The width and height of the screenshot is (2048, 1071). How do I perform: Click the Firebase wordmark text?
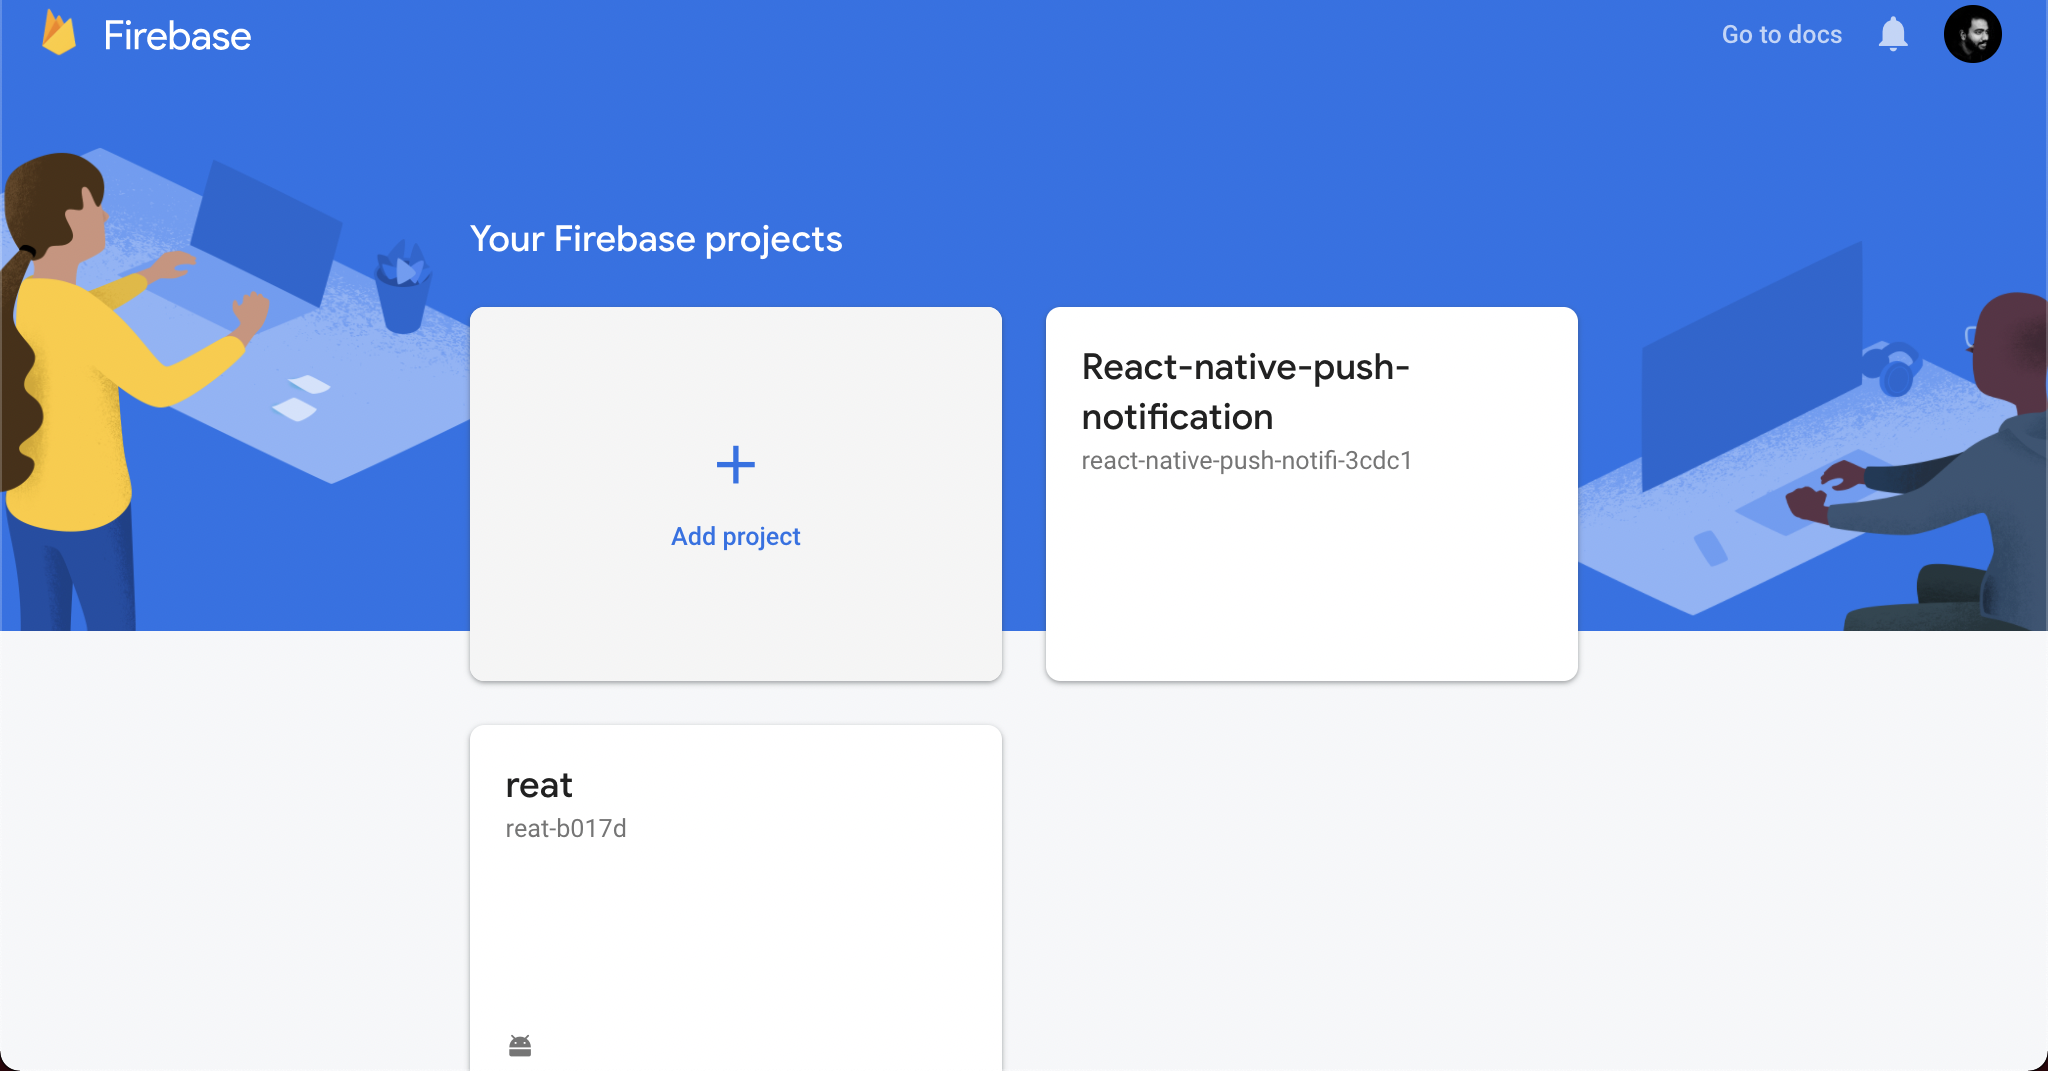[x=177, y=36]
